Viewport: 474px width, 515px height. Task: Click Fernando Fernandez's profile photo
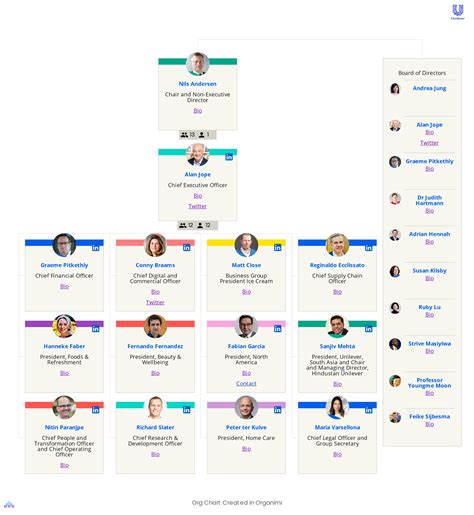point(155,326)
